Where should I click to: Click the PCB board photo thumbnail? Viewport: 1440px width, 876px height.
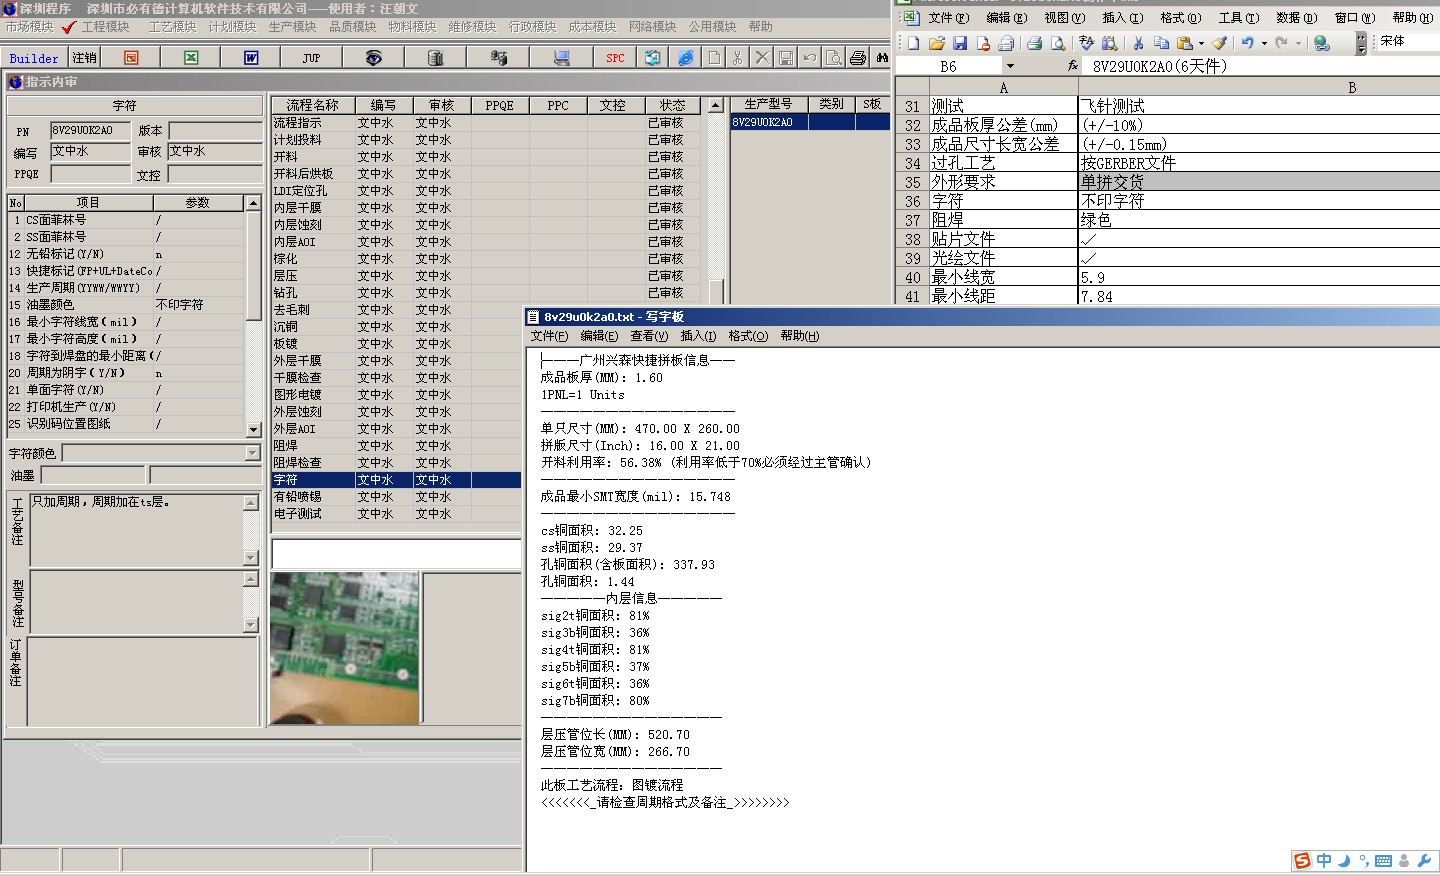[345, 648]
